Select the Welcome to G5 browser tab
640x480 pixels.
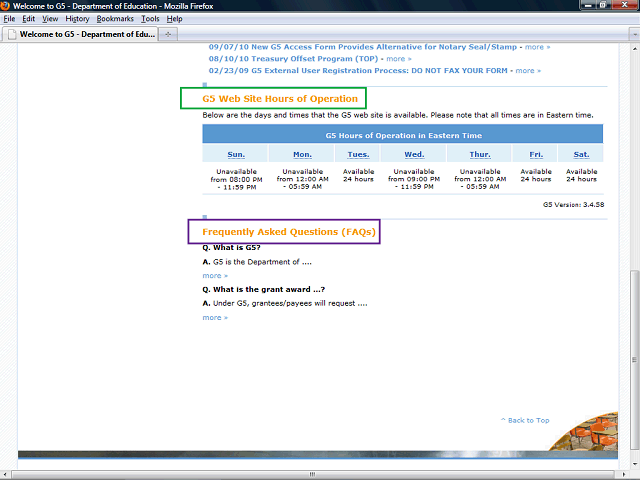click(x=80, y=34)
